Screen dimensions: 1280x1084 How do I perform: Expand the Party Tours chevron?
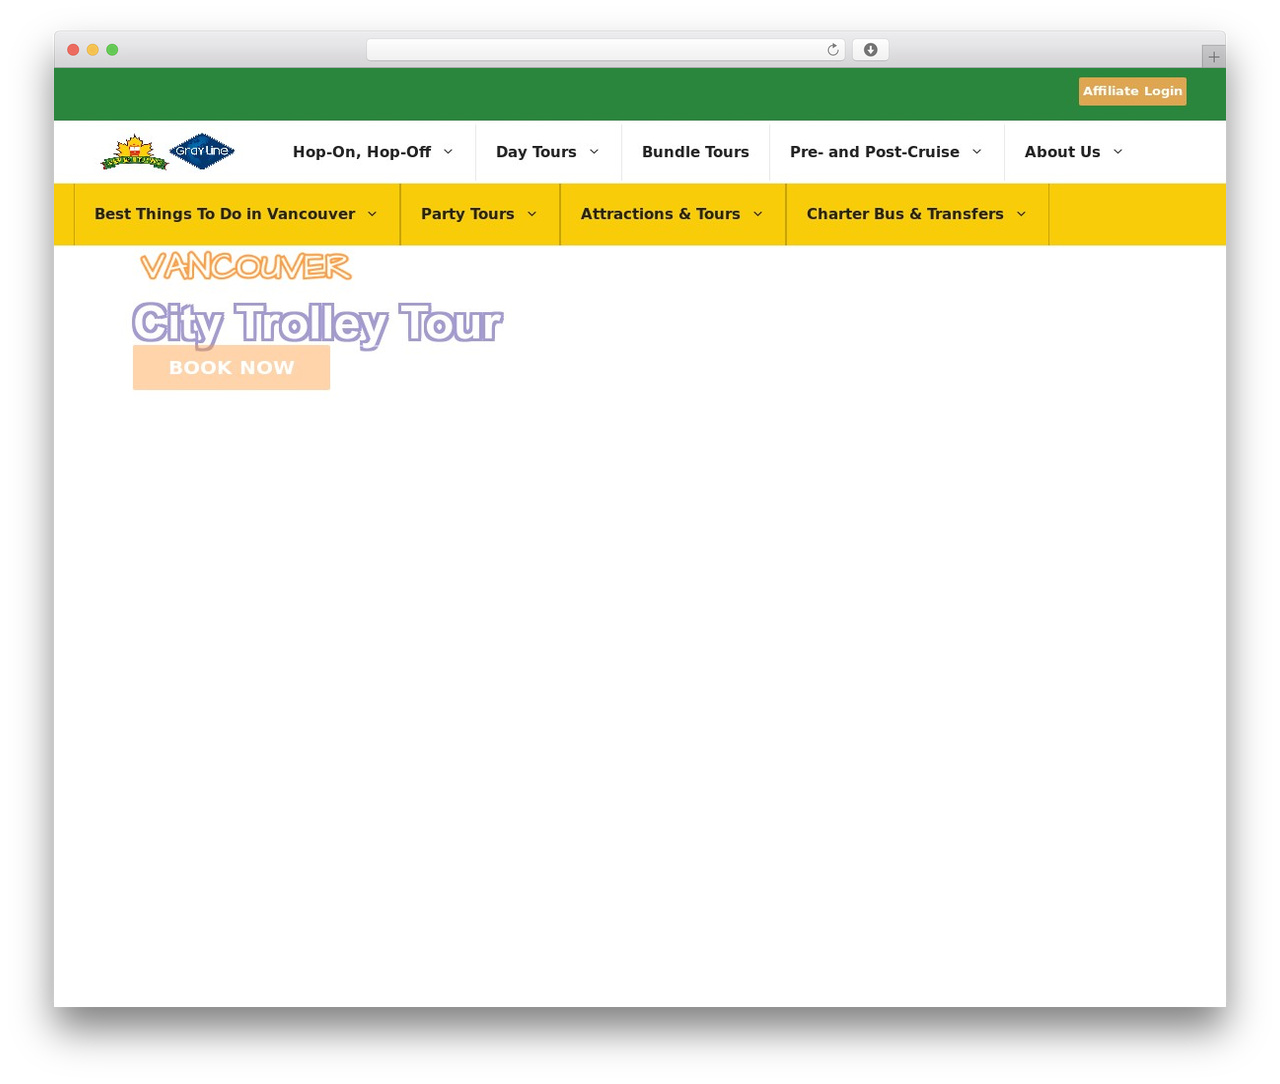(x=532, y=214)
